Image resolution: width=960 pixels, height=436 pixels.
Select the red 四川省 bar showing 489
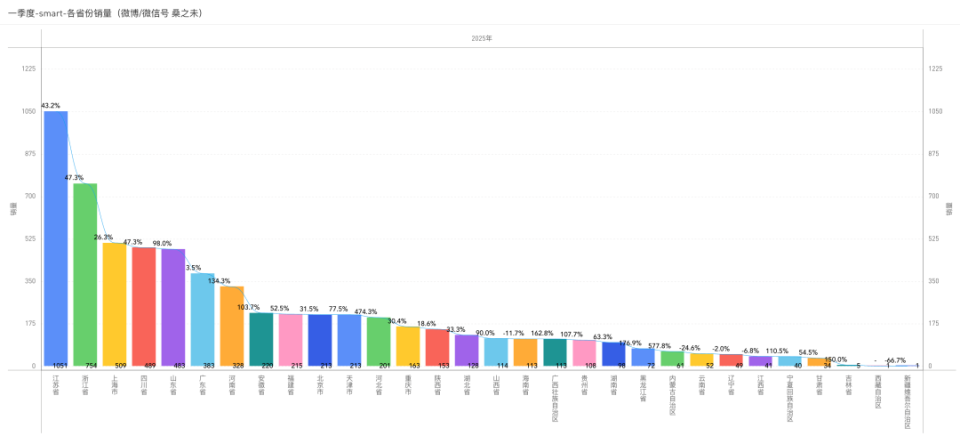coord(144,307)
